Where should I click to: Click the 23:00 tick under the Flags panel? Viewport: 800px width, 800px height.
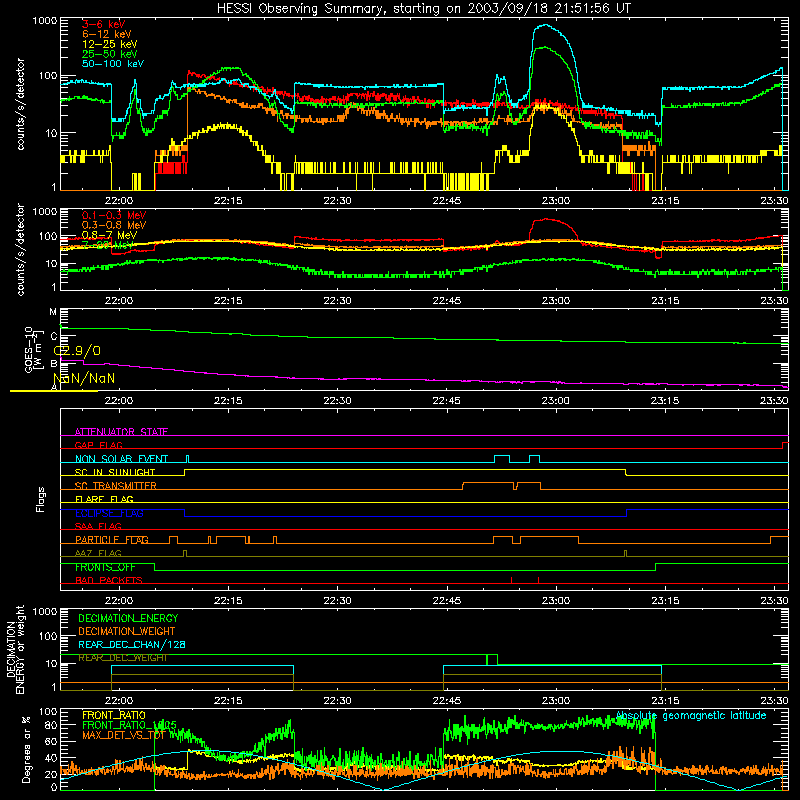tap(556, 601)
